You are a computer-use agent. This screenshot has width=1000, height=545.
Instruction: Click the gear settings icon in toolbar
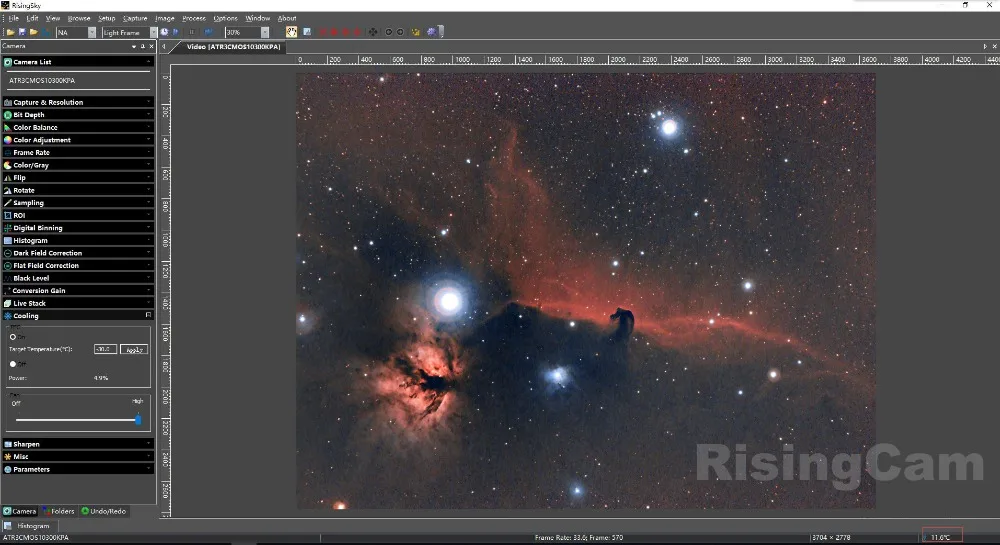(431, 32)
